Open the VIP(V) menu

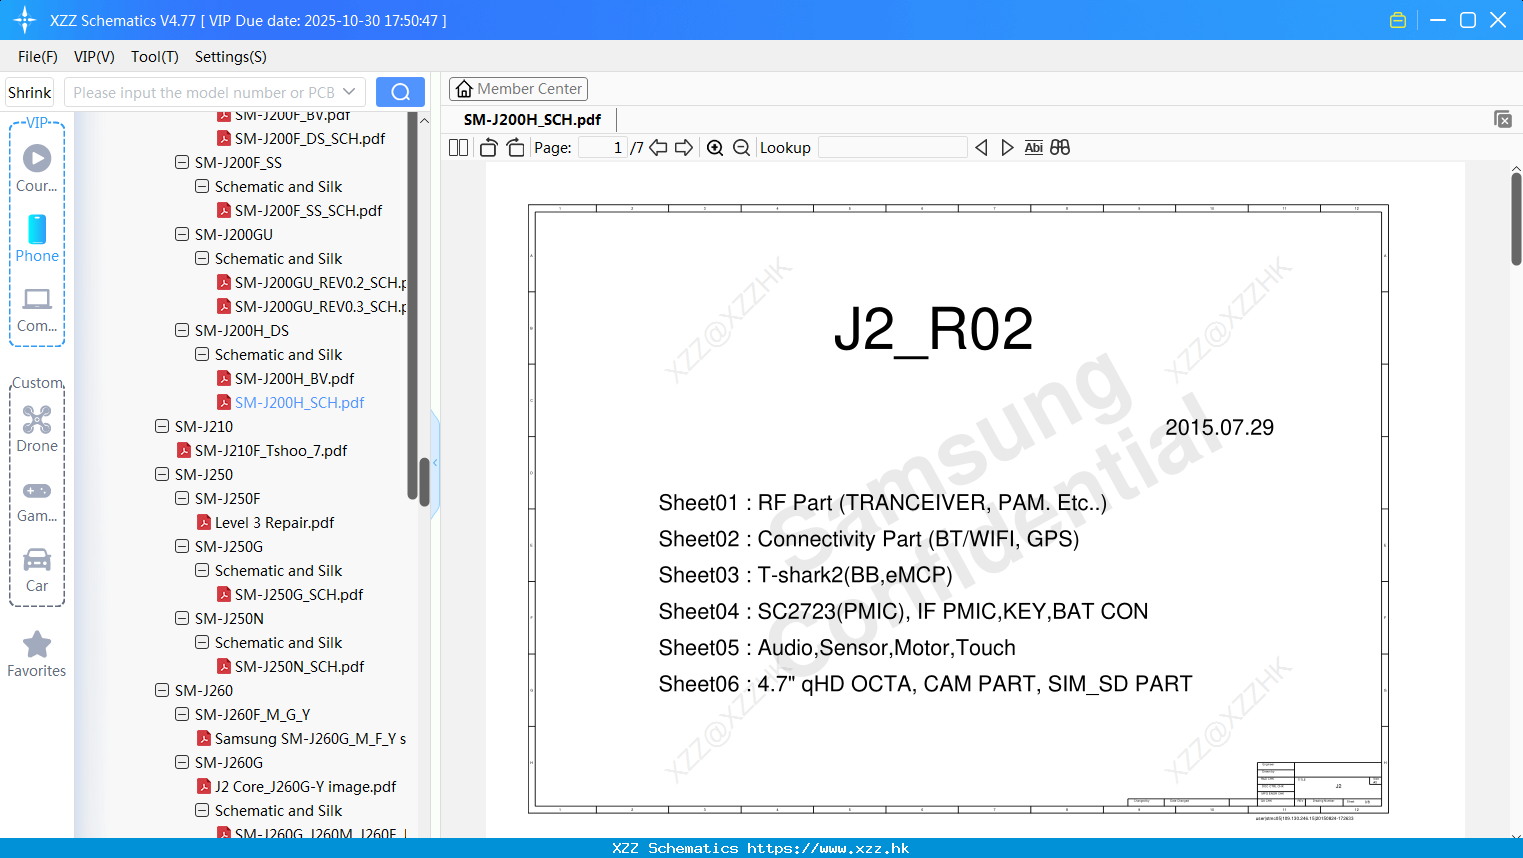pos(94,57)
